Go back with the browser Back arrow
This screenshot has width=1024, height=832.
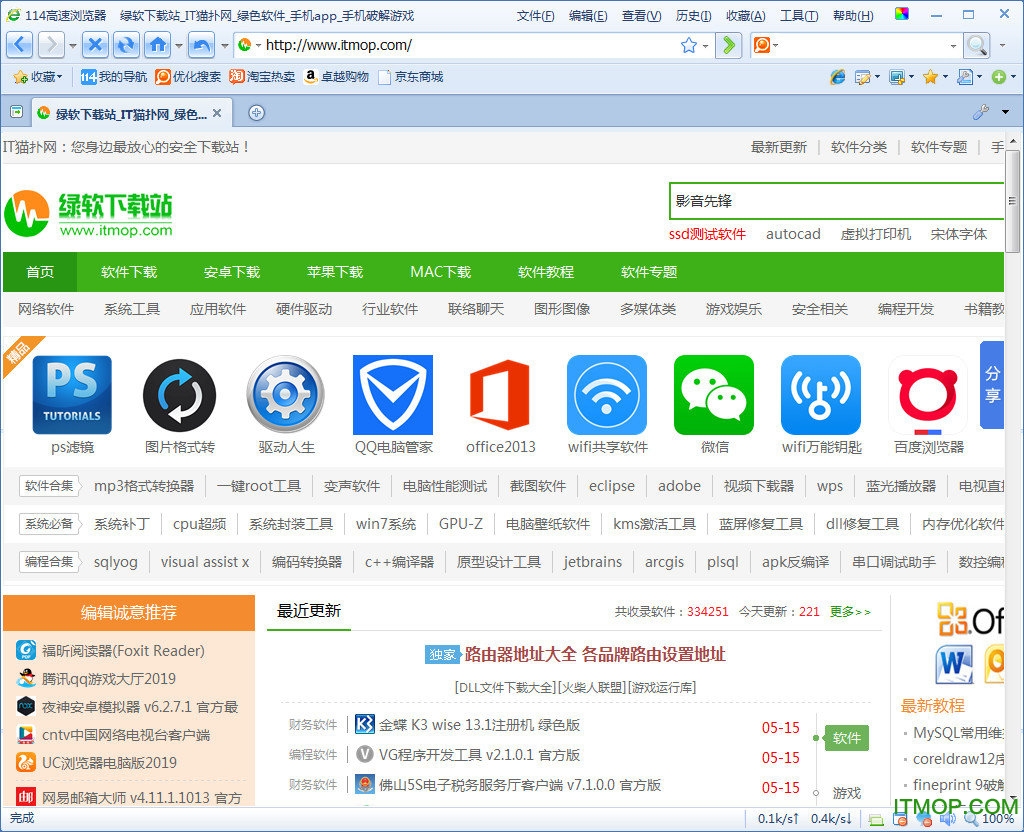coord(20,45)
